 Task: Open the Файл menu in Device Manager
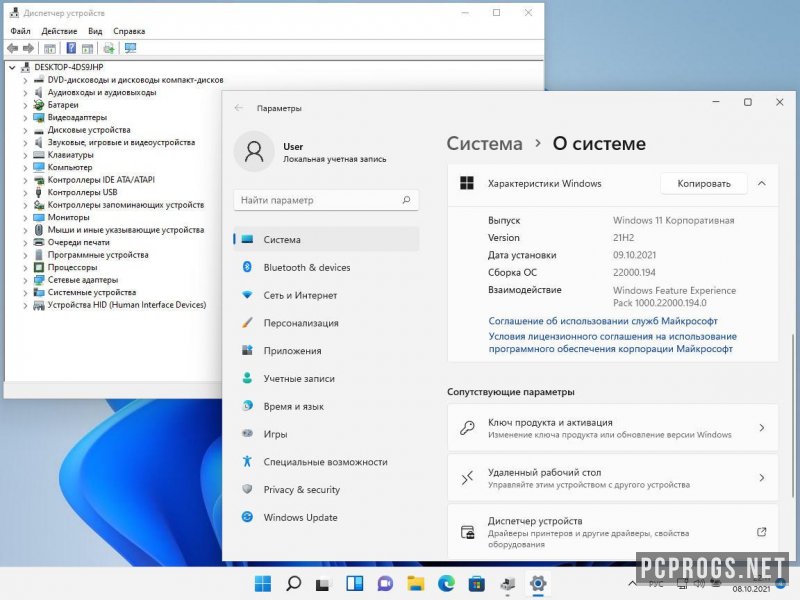[20, 31]
